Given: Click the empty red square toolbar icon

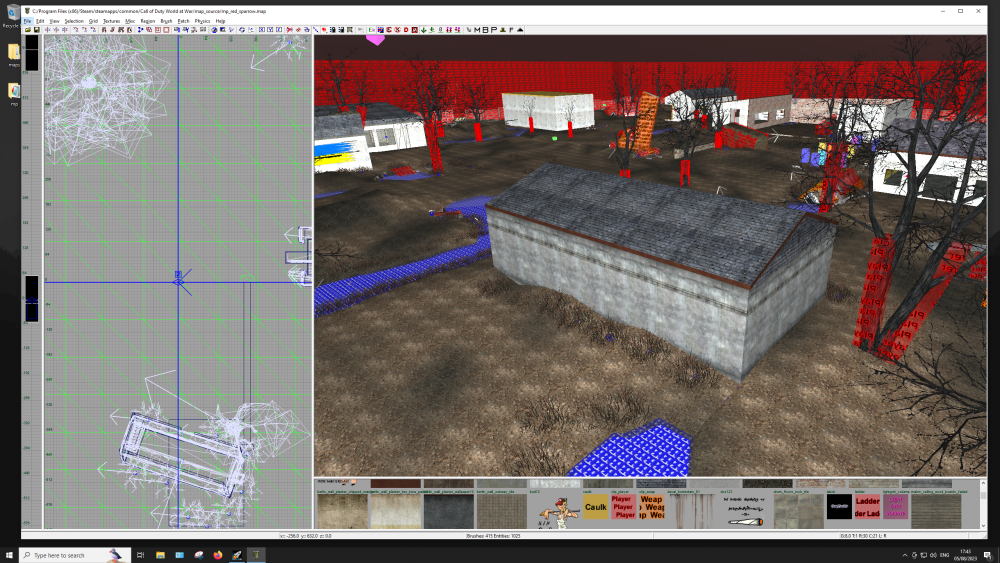Looking at the screenshot, I should click(166, 29).
